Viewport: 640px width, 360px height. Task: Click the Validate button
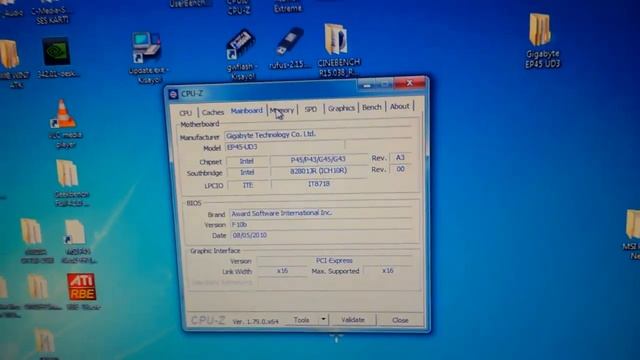click(x=353, y=320)
